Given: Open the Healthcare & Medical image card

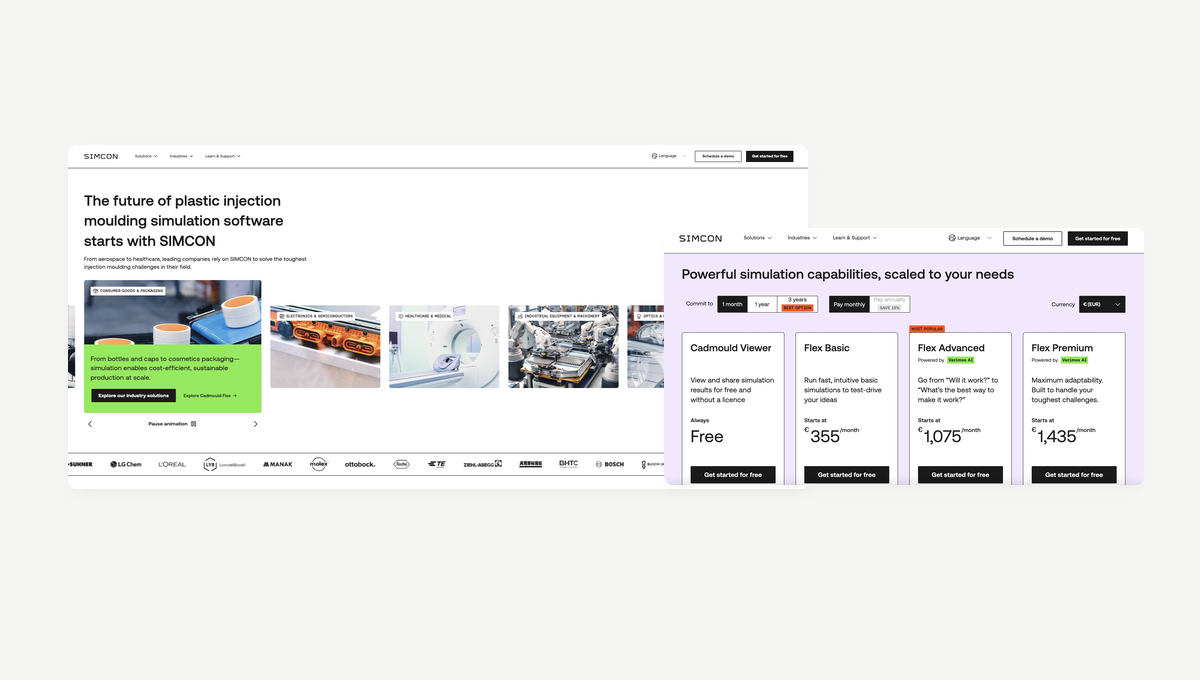Looking at the screenshot, I should 444,347.
